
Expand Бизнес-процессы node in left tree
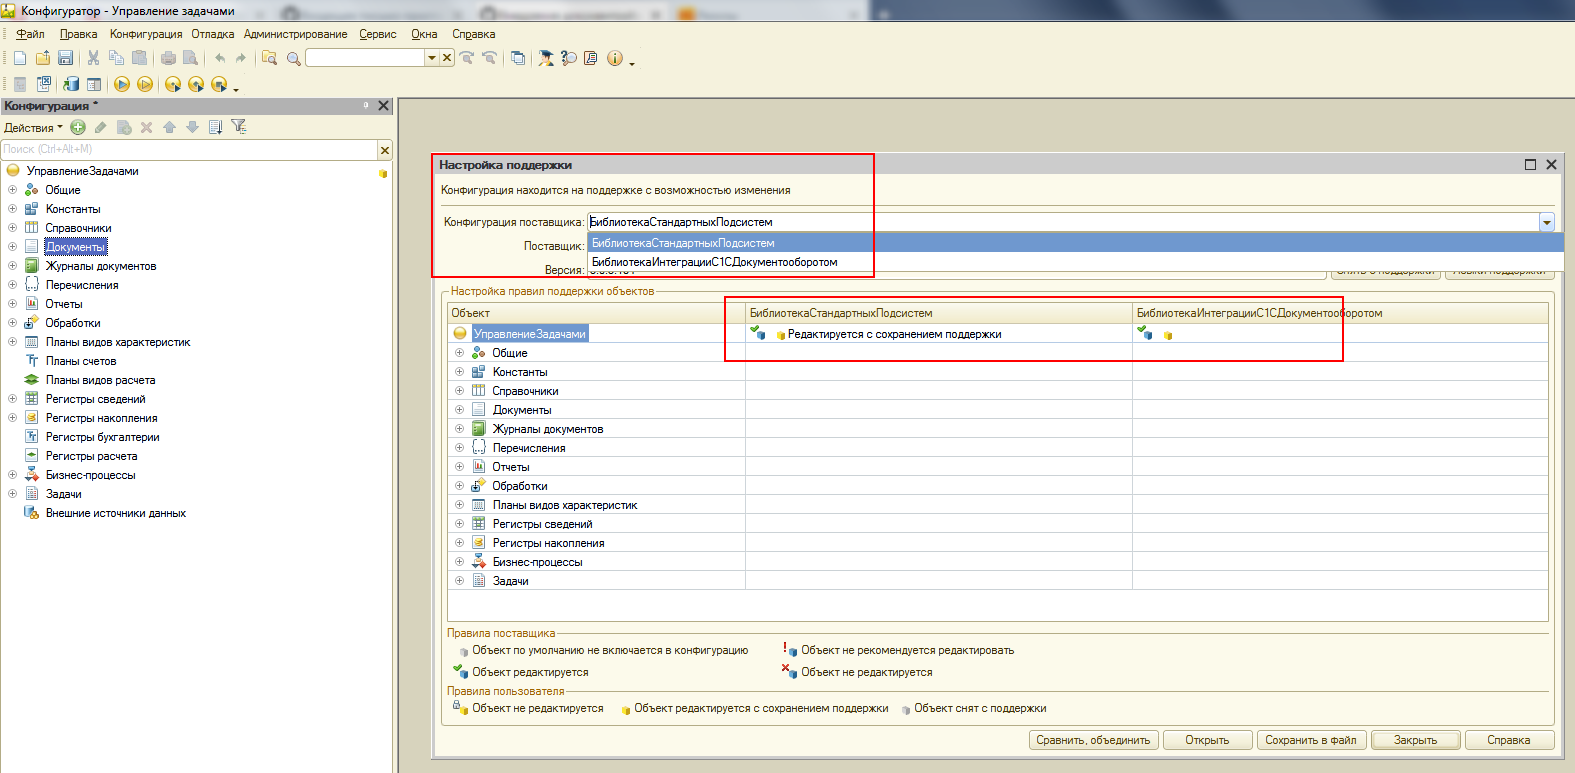pos(12,475)
